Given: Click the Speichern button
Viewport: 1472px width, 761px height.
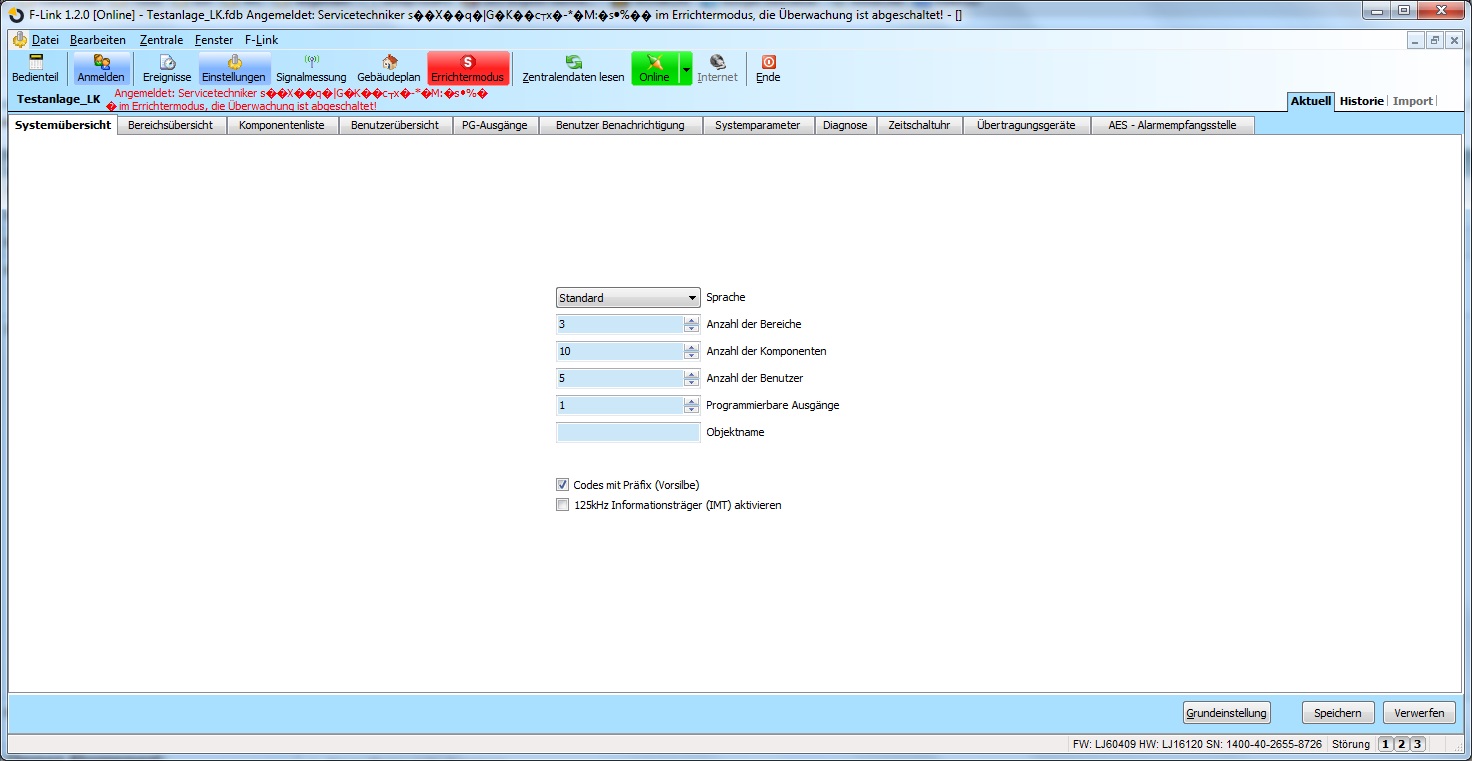Looking at the screenshot, I should 1337,713.
